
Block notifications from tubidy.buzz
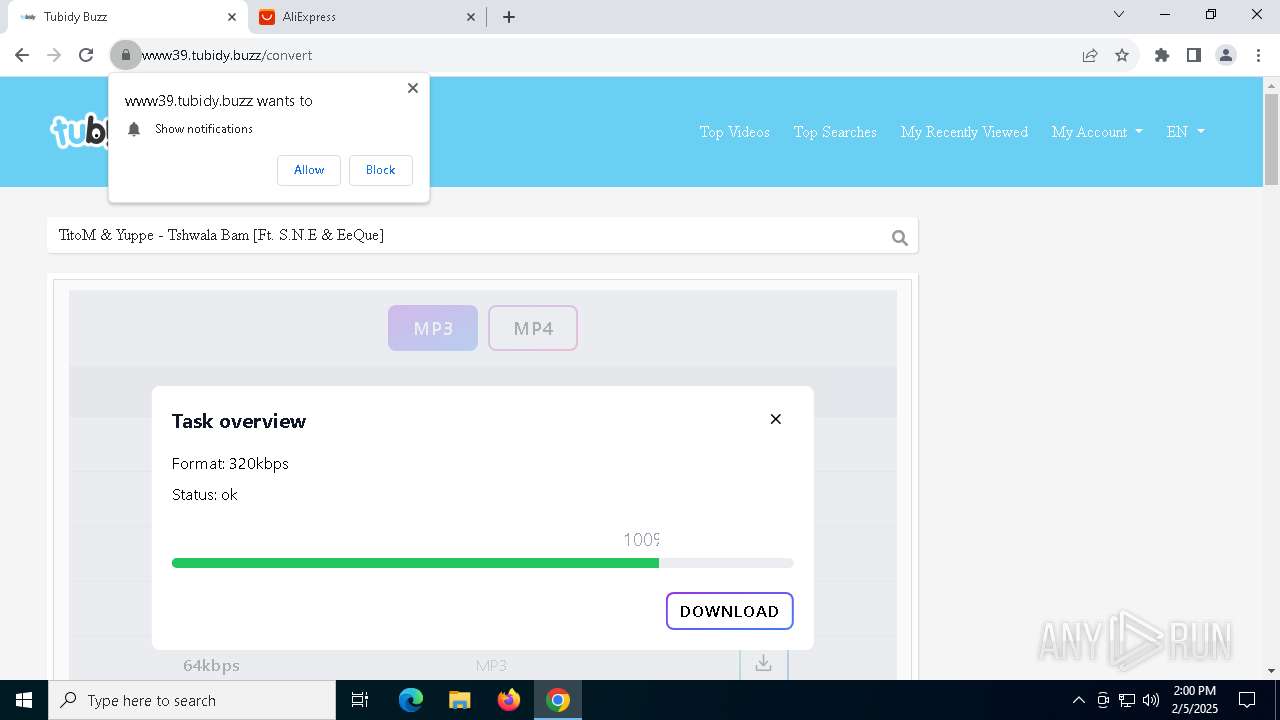pos(381,170)
